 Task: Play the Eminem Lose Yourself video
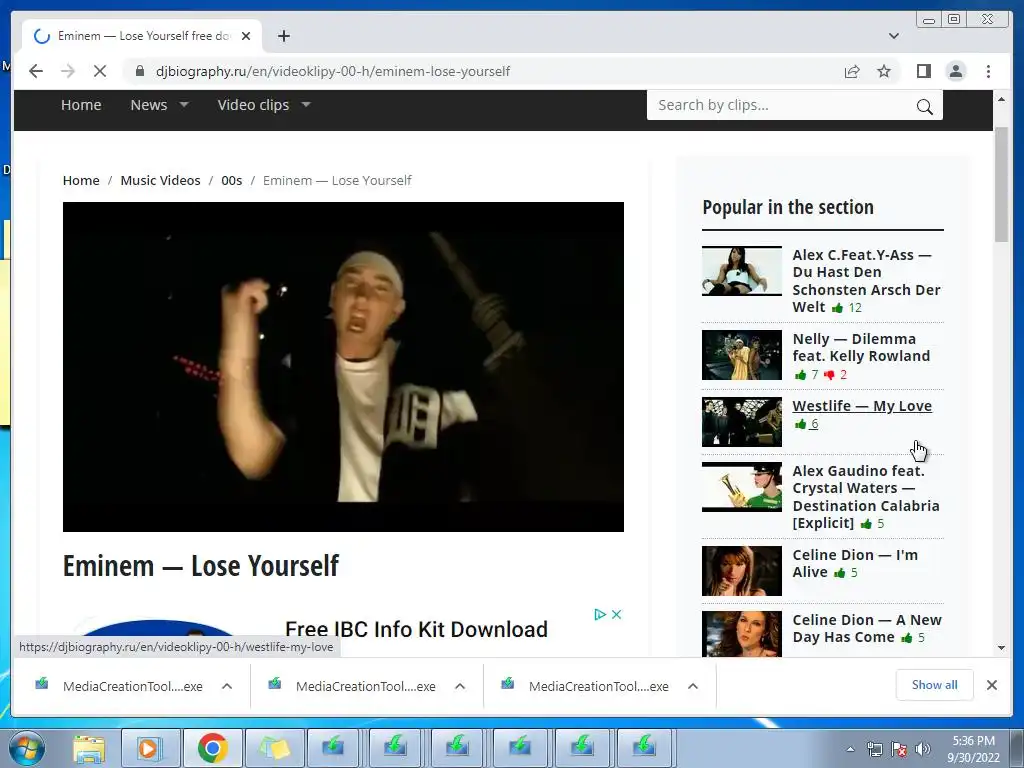pyautogui.click(x=344, y=366)
